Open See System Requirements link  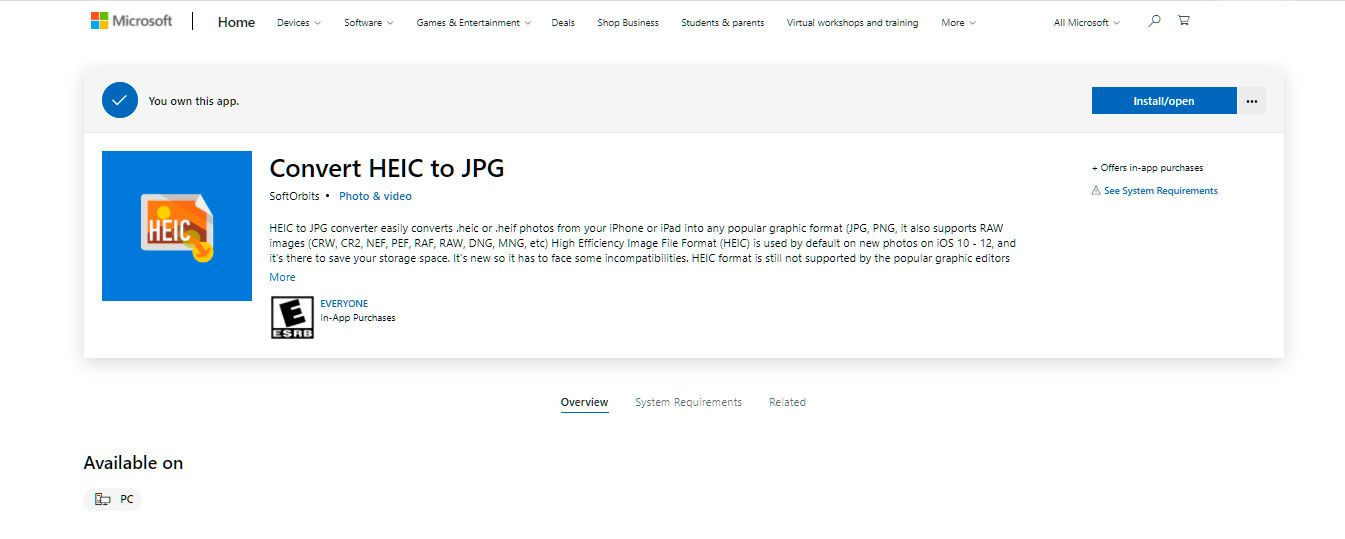point(1161,191)
